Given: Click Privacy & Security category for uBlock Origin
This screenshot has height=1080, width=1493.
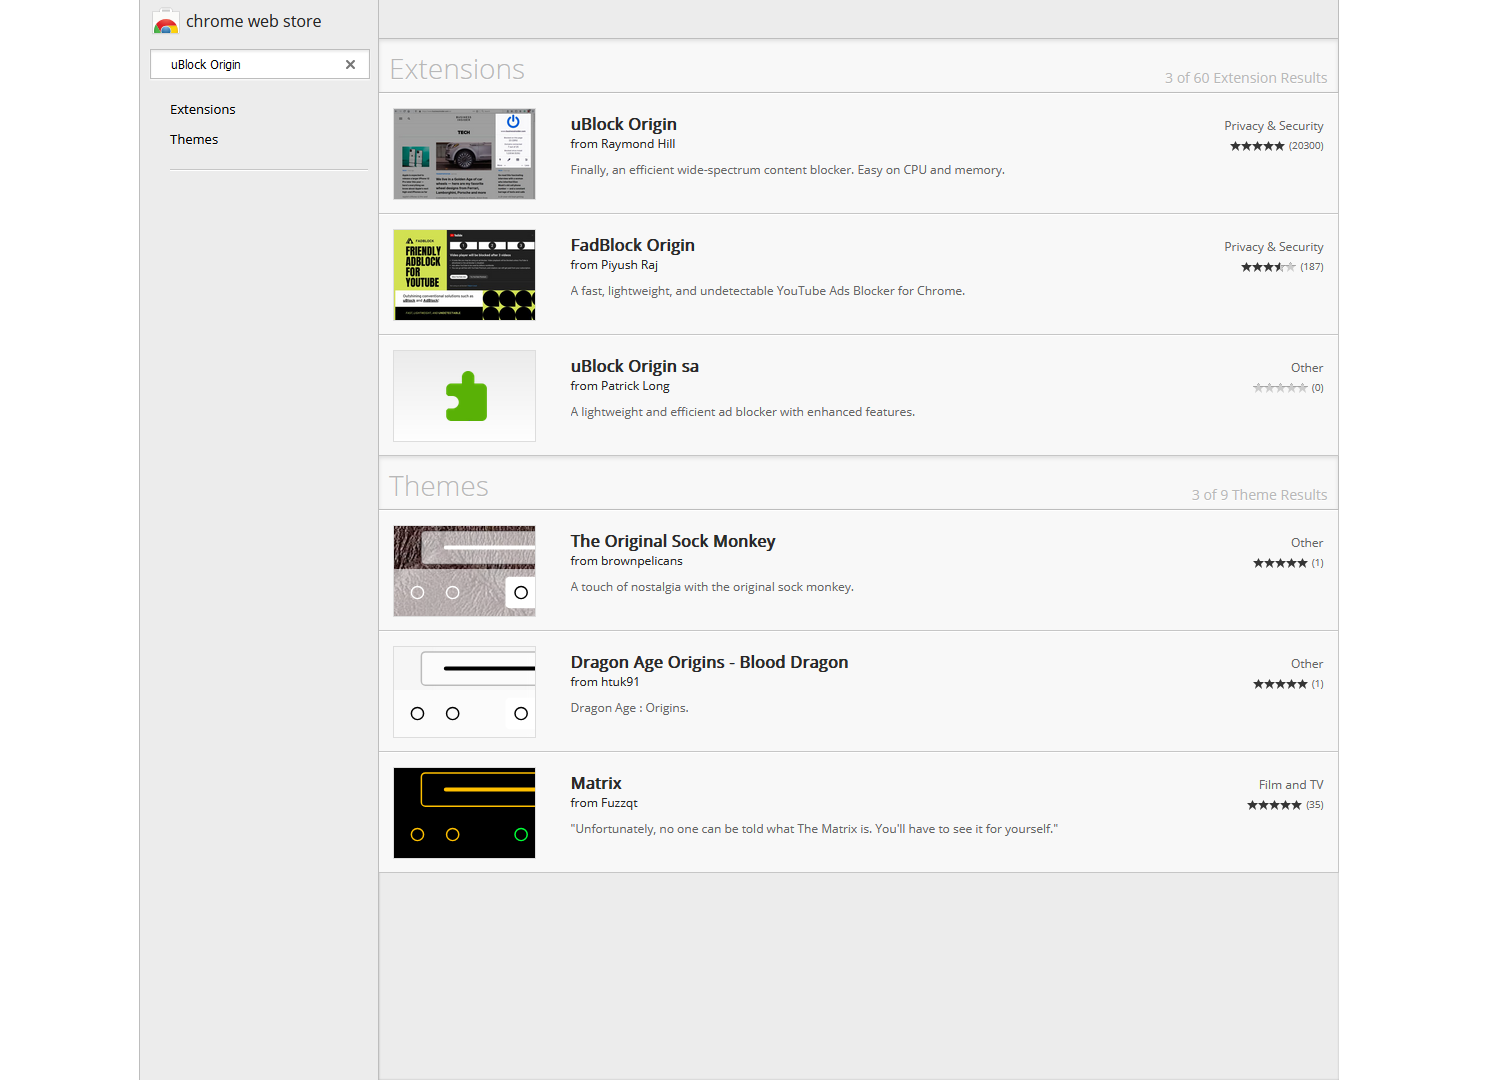Looking at the screenshot, I should coord(1274,126).
